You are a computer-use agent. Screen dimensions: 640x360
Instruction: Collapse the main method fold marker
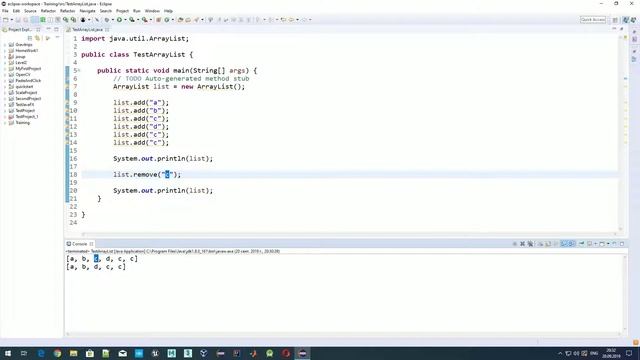click(79, 71)
